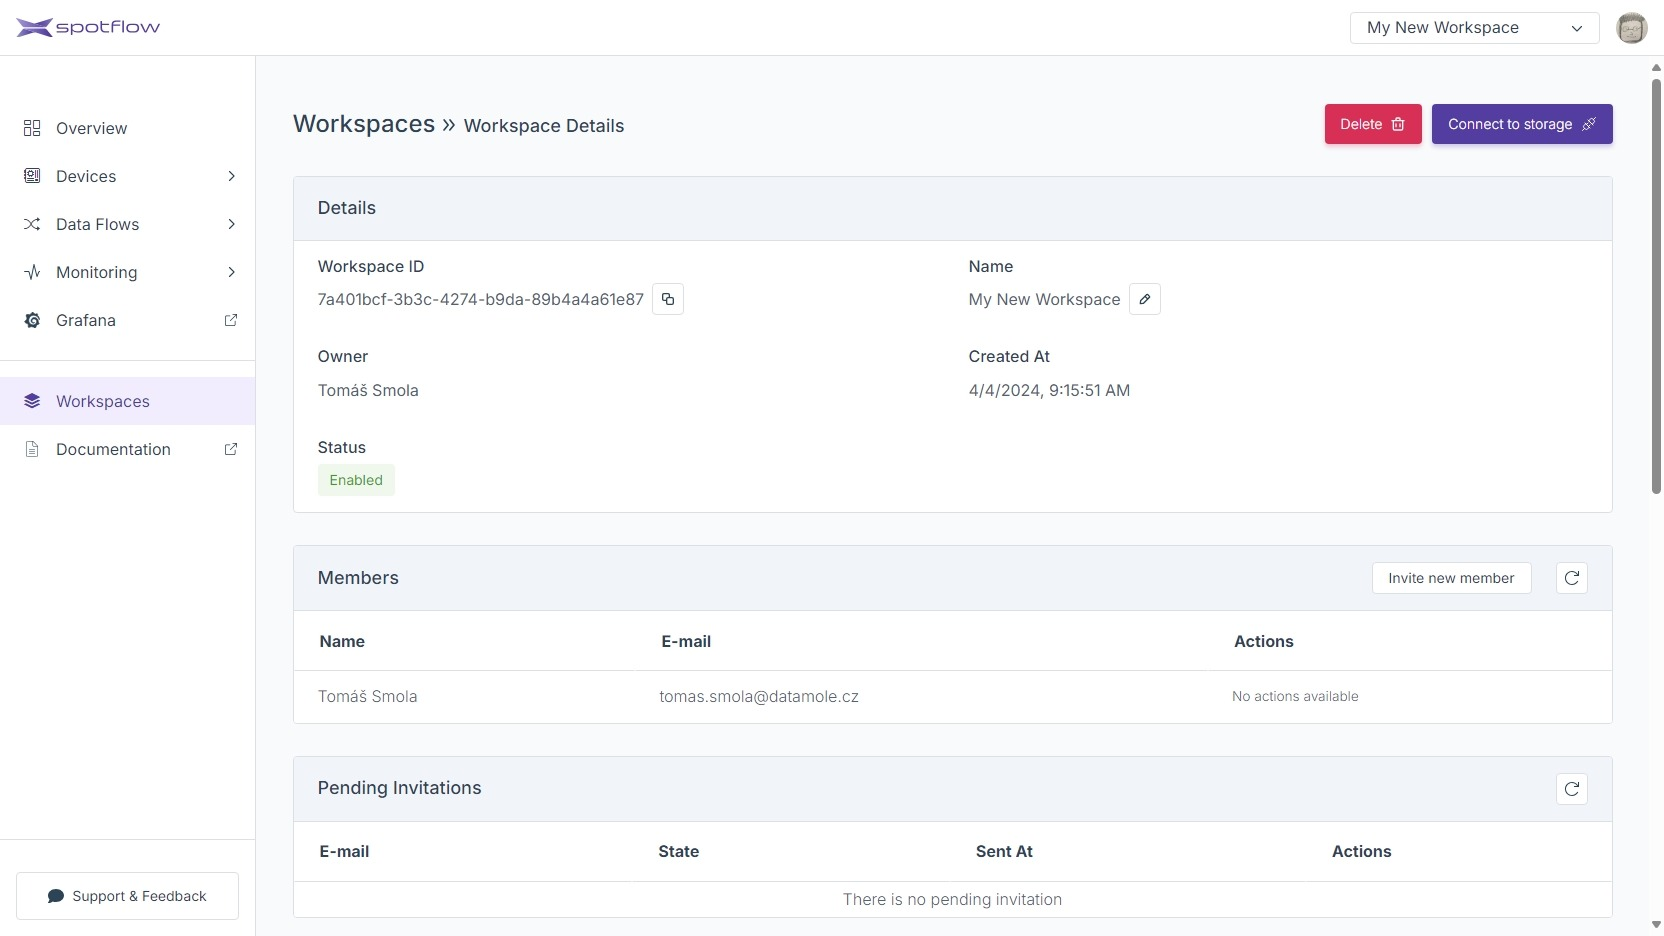Image resolution: width=1664 pixels, height=936 pixels.
Task: Click the Members section heading
Action: pos(358,578)
